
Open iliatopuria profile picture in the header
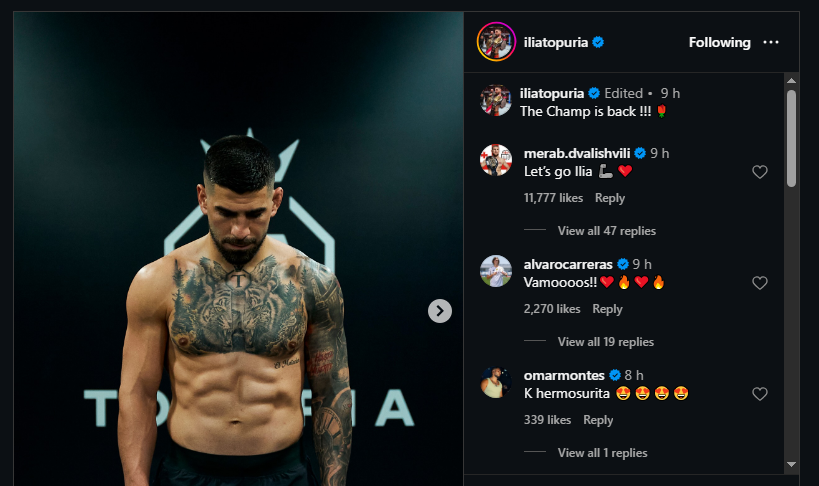tap(496, 42)
